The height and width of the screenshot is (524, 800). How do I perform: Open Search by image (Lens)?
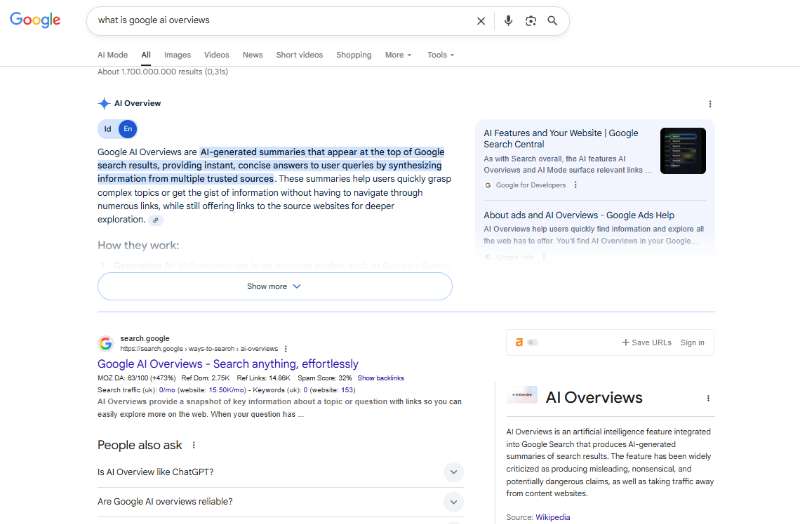(x=530, y=20)
